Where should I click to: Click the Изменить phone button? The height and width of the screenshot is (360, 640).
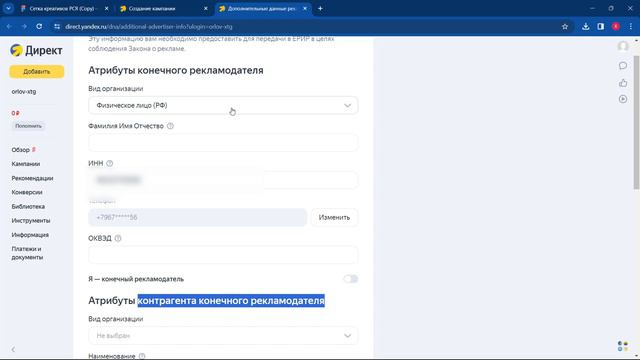click(334, 218)
